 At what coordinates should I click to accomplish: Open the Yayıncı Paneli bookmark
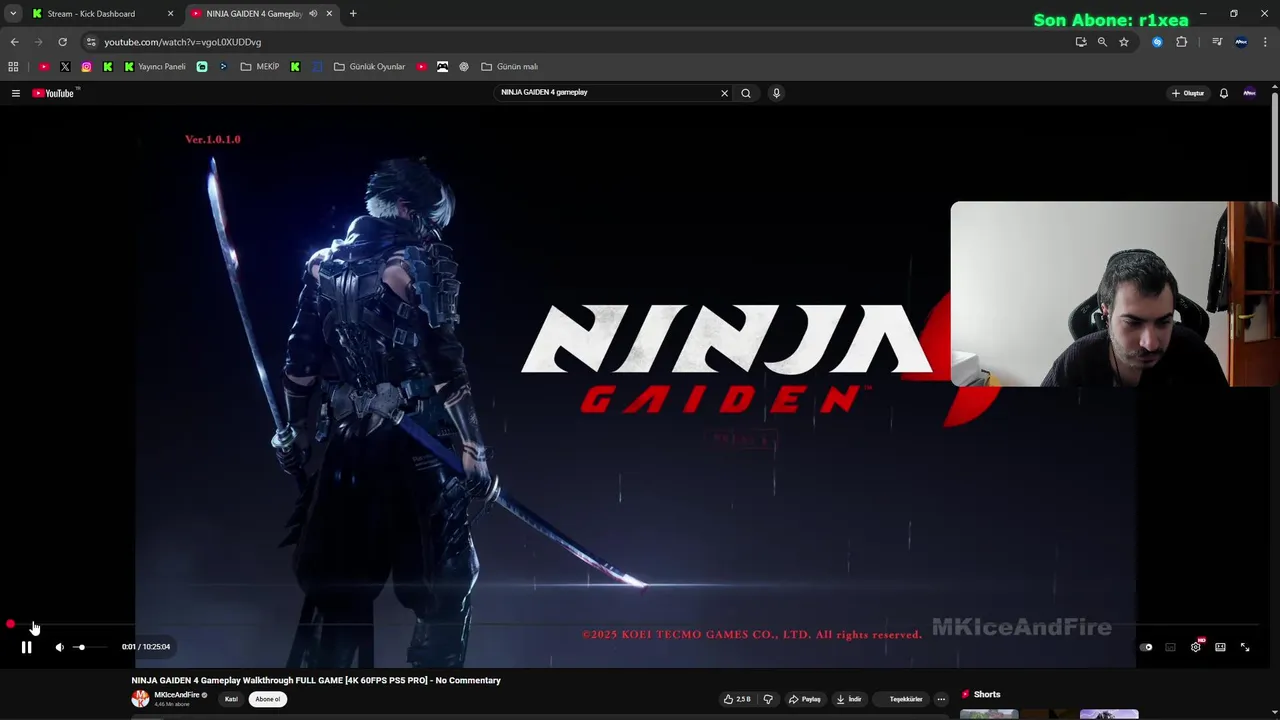point(155,67)
